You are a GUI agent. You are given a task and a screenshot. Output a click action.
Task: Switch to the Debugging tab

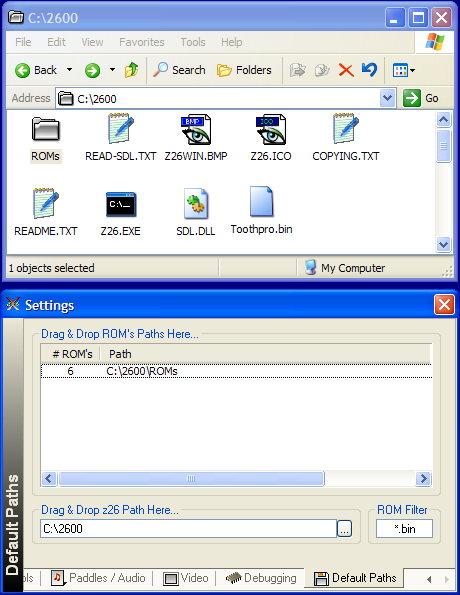[261, 578]
